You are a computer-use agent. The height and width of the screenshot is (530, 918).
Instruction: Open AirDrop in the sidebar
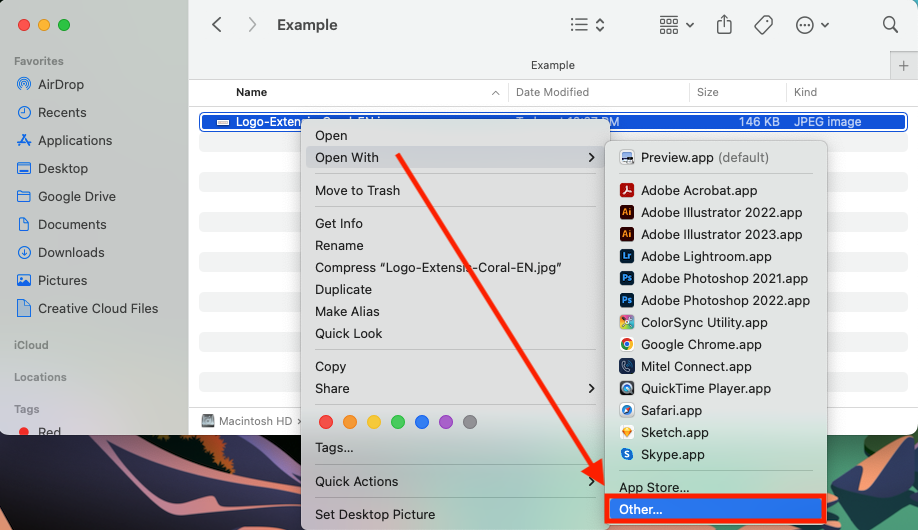point(61,84)
